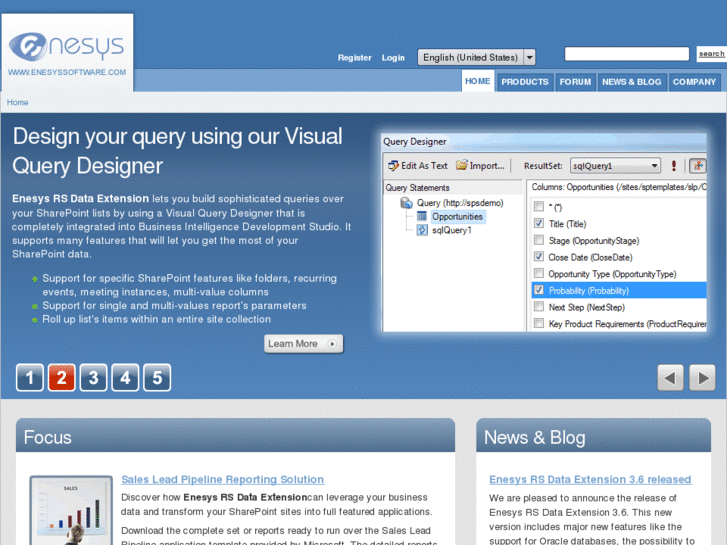Click the previous slide arrow
727x545 pixels.
(x=670, y=378)
